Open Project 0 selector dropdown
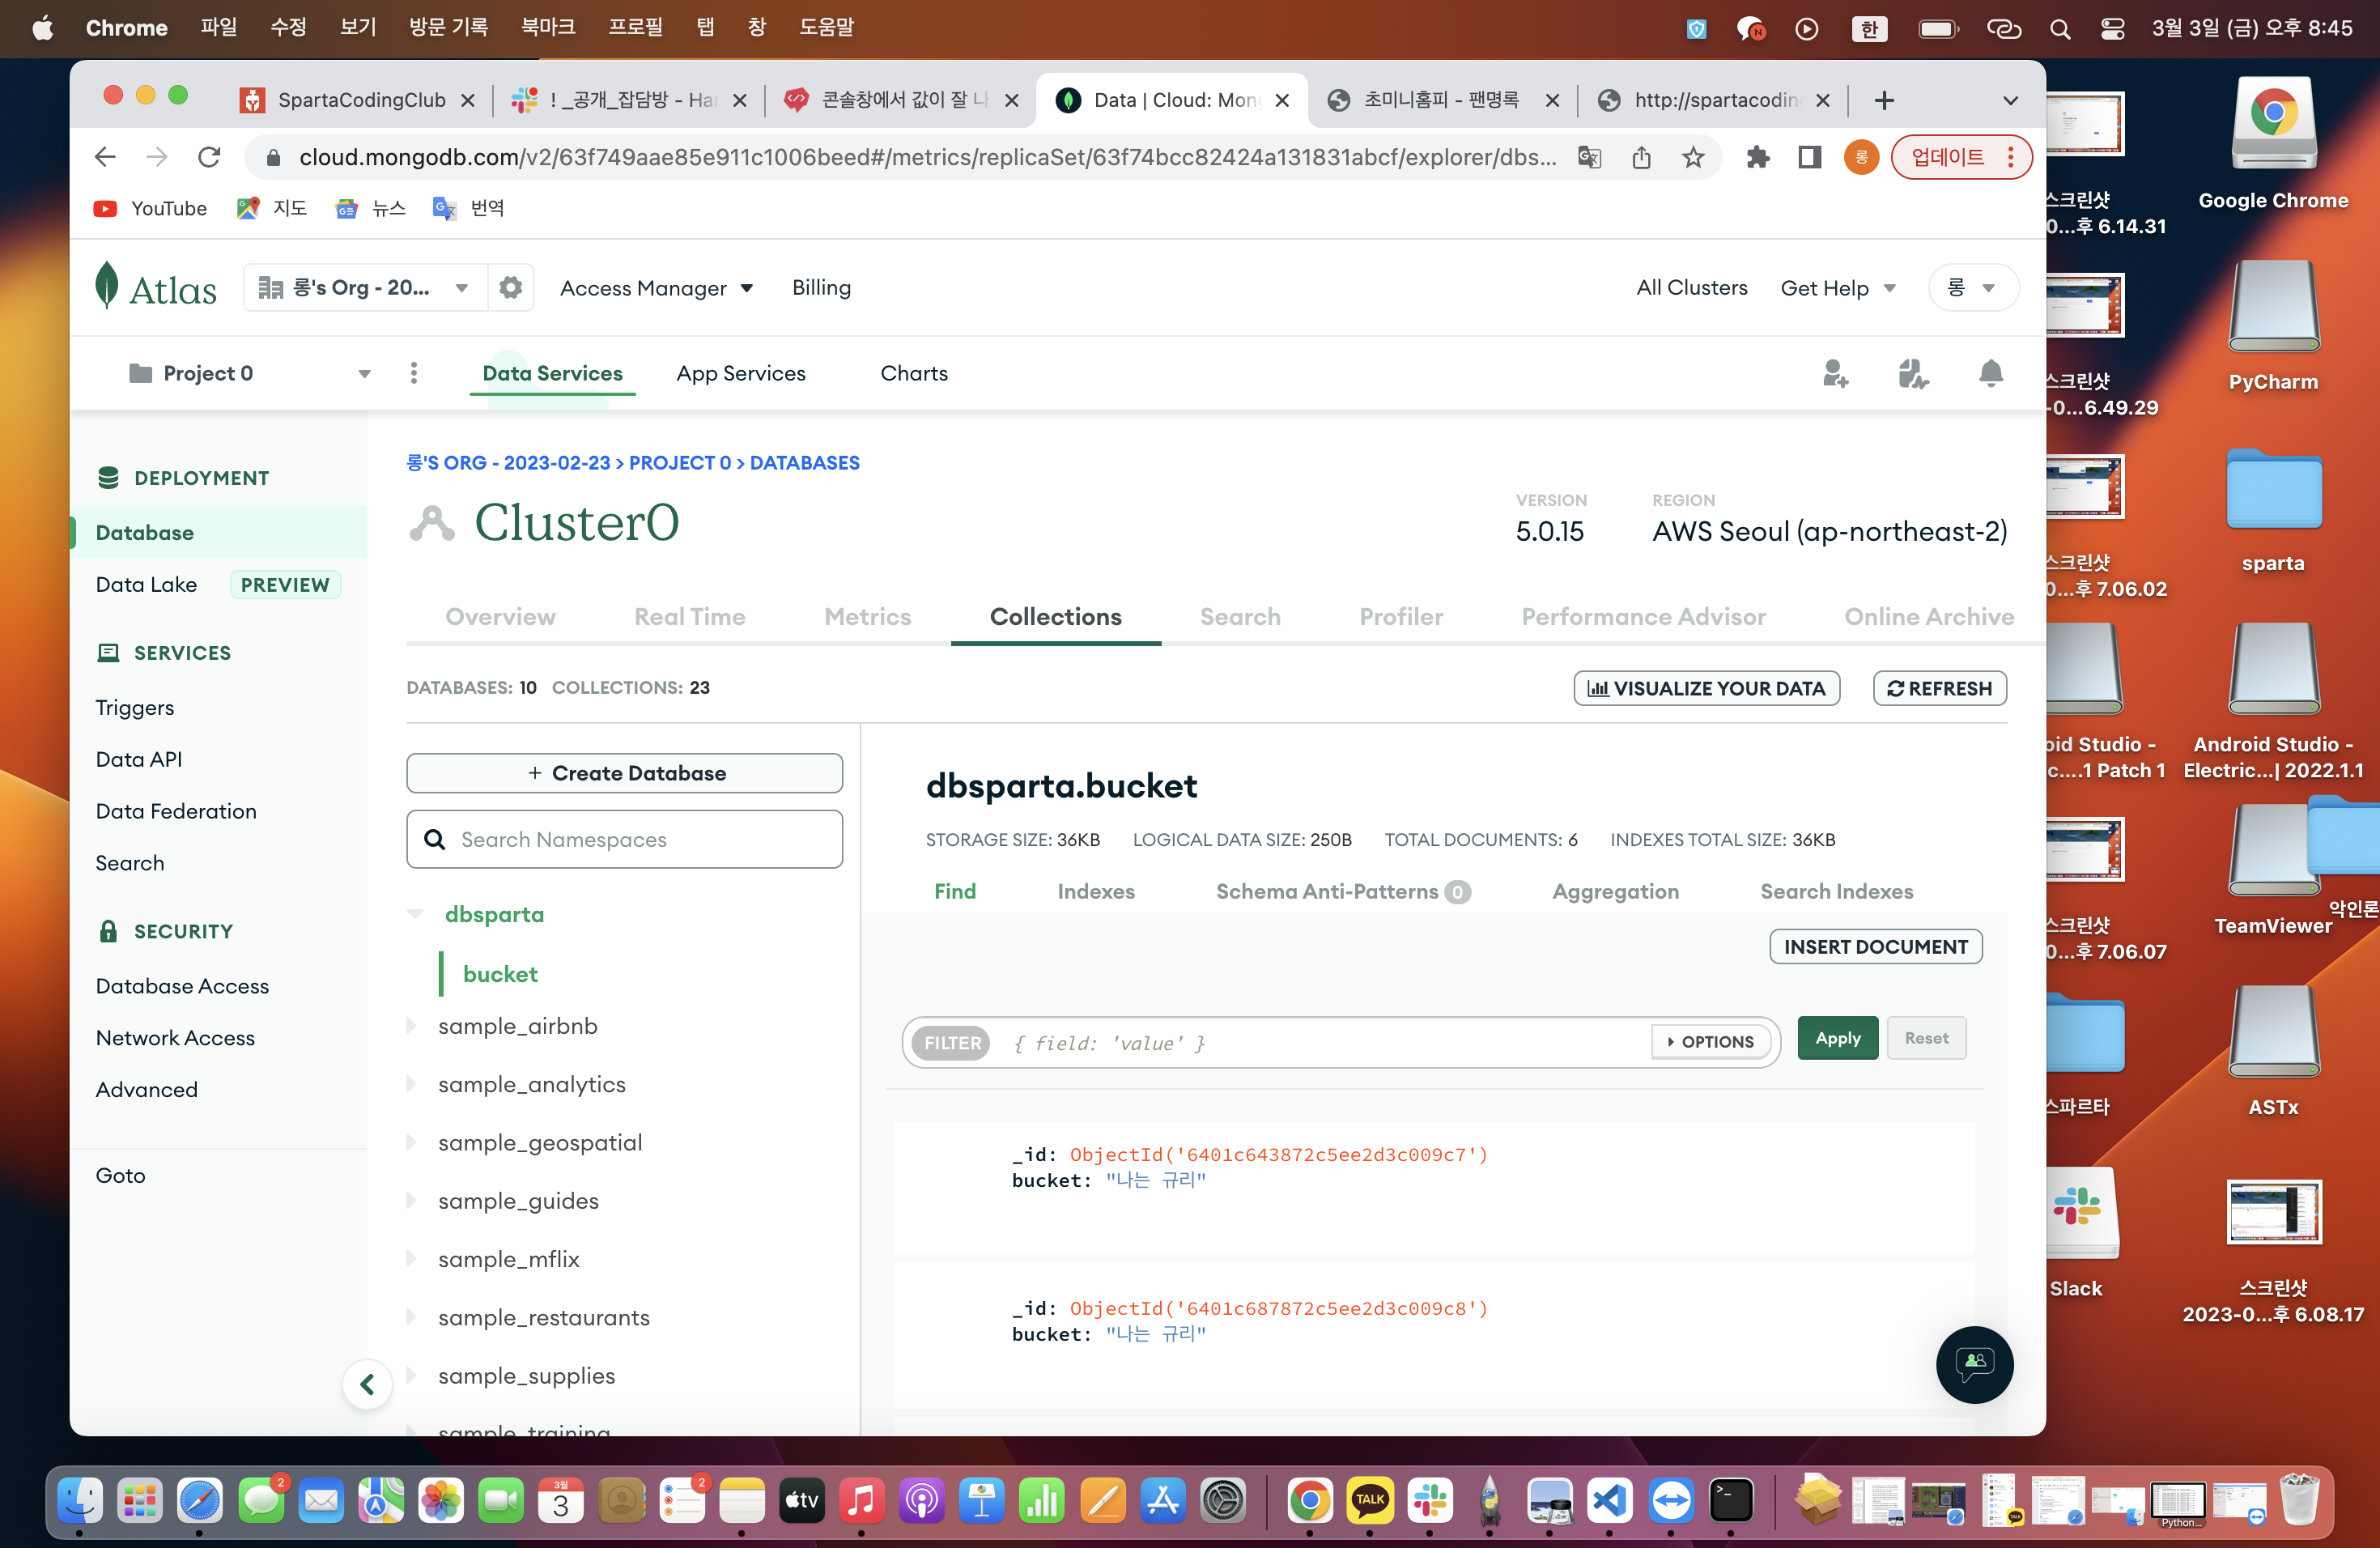The width and height of the screenshot is (2380, 1548). tap(250, 373)
